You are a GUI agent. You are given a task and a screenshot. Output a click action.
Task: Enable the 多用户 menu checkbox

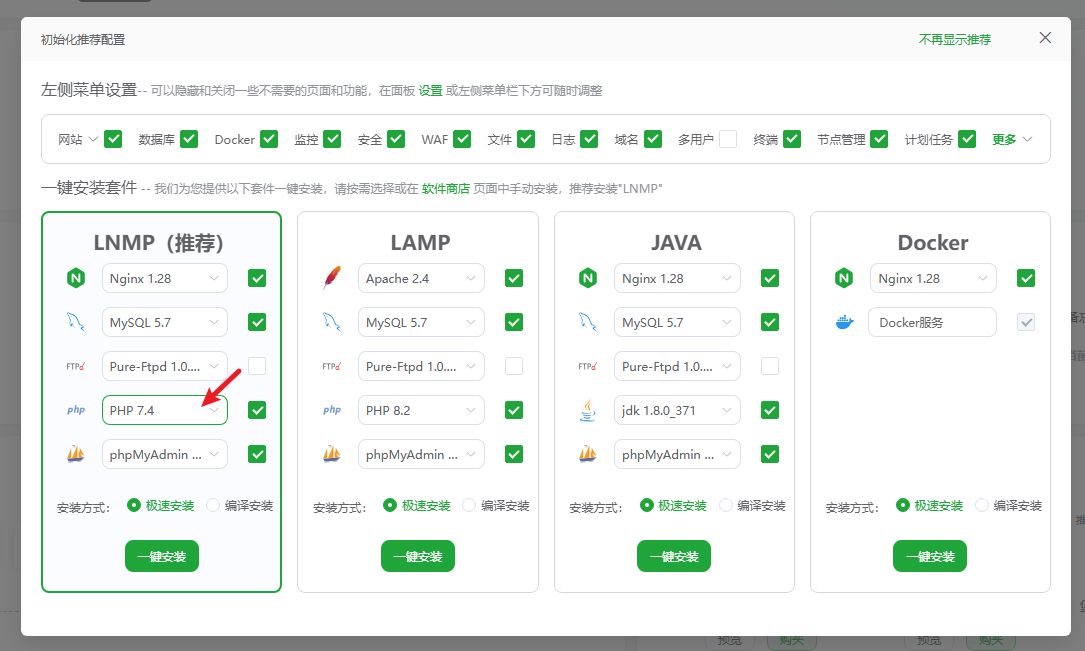tap(727, 139)
